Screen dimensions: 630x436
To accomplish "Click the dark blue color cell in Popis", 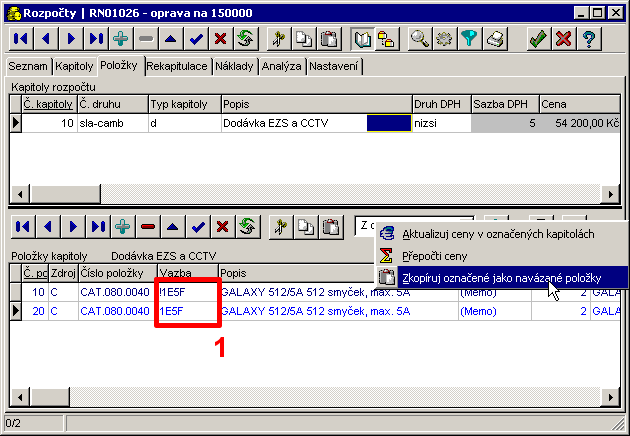I will pyautogui.click(x=389, y=122).
